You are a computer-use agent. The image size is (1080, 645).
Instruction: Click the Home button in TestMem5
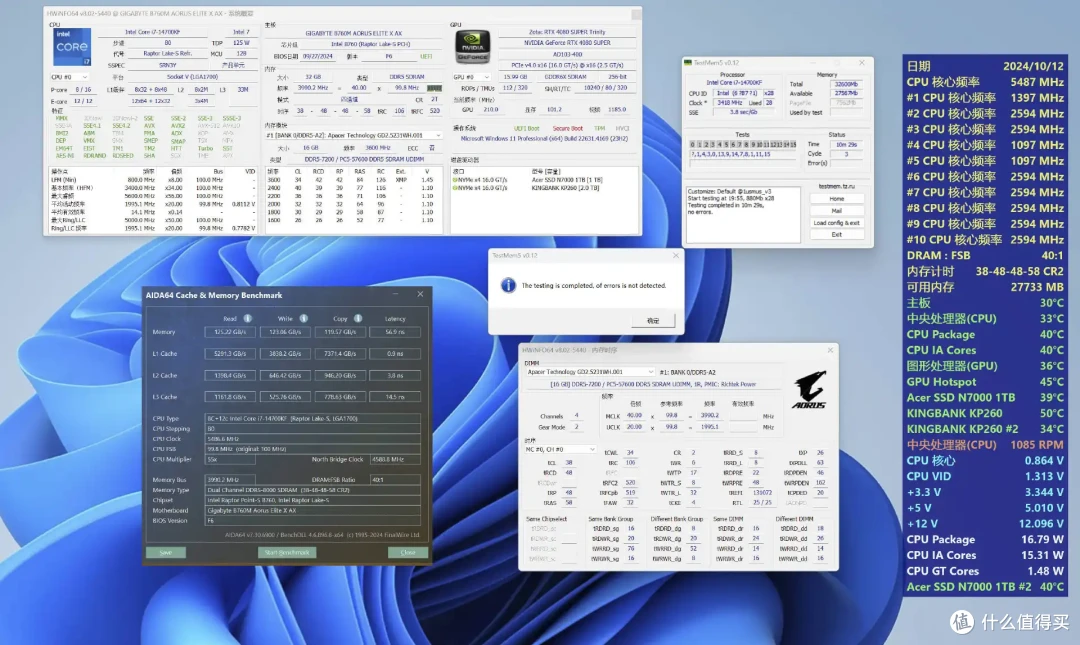836,198
